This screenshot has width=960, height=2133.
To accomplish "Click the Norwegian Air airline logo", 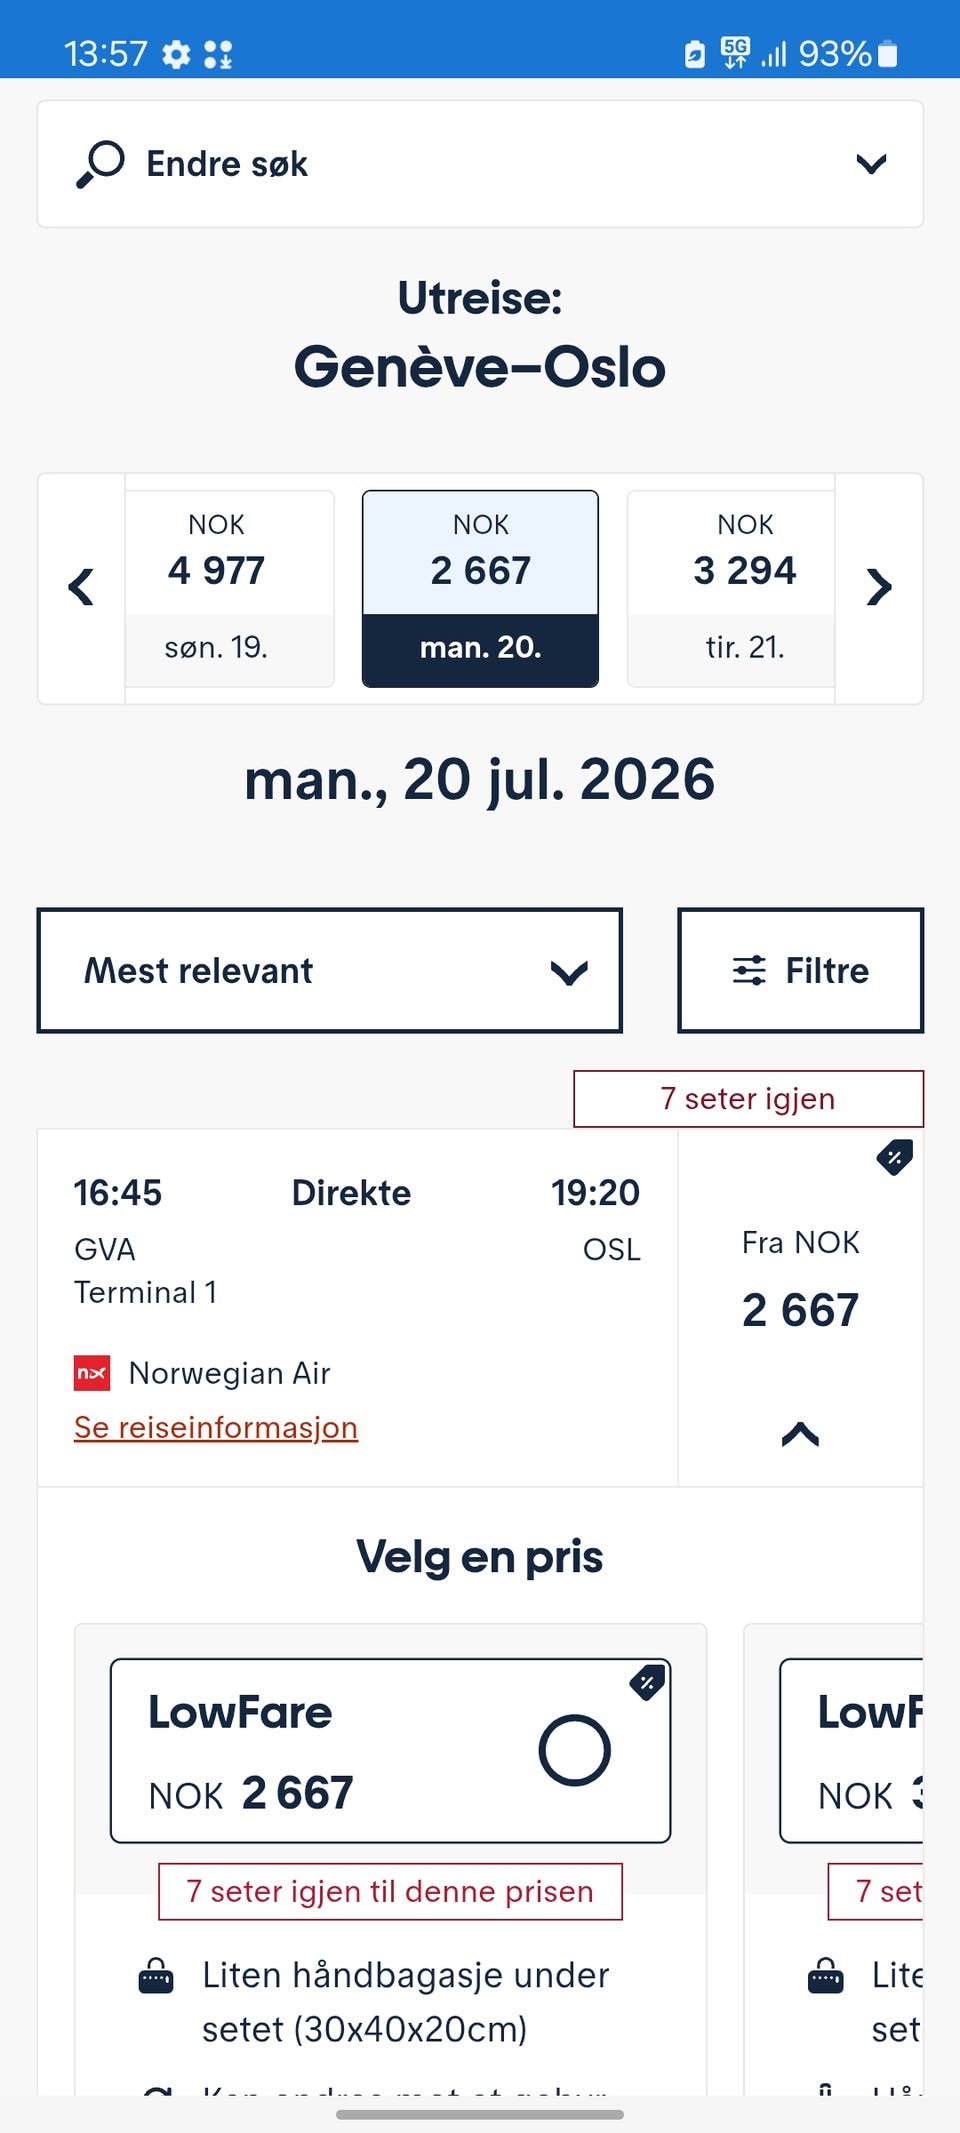I will point(92,1373).
